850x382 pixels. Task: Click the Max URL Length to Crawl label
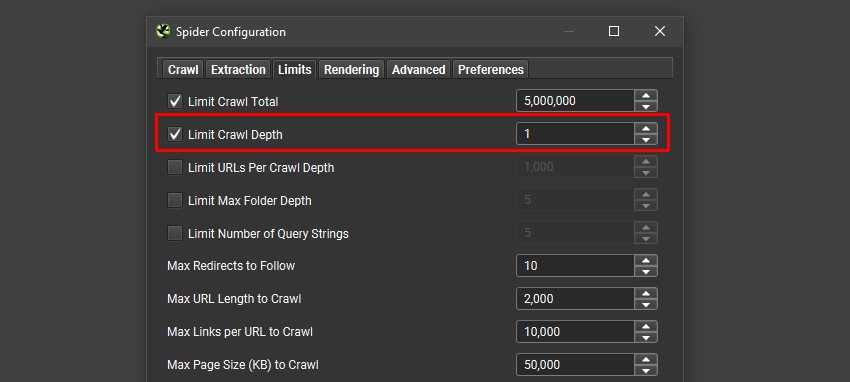[234, 299]
